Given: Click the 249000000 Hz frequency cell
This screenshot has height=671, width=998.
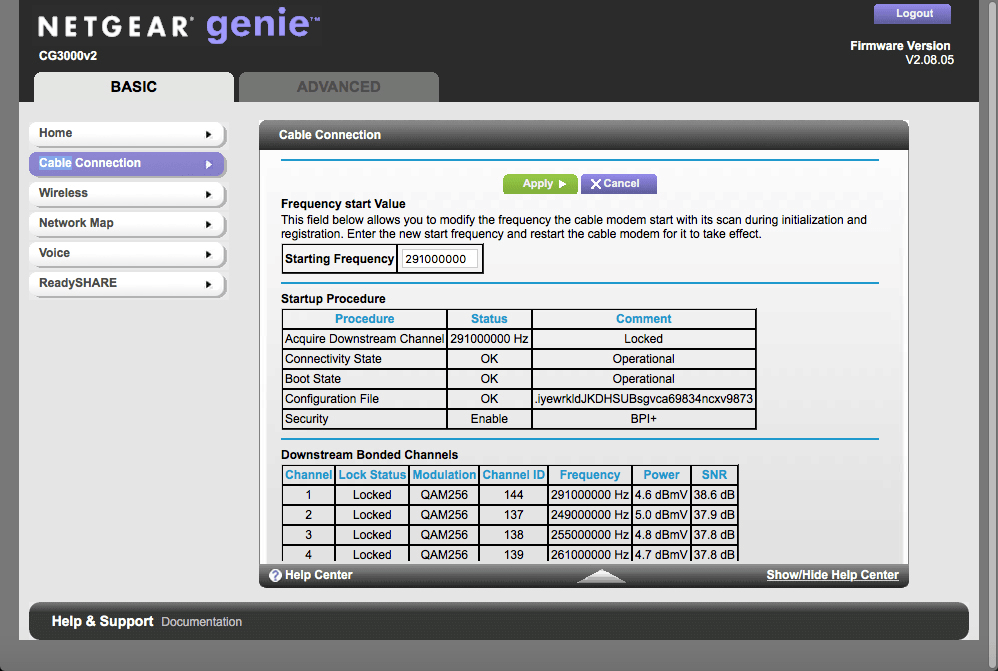Looking at the screenshot, I should coord(590,515).
